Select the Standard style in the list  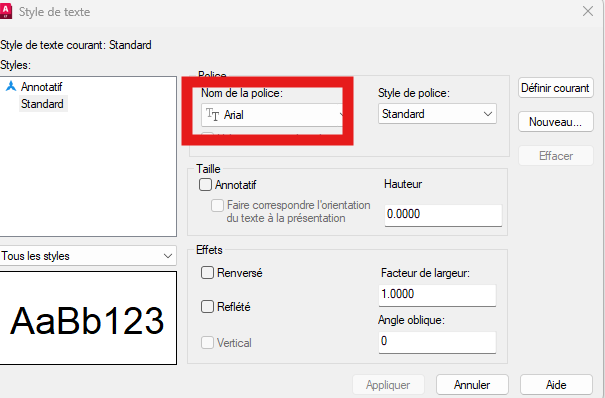(42, 104)
